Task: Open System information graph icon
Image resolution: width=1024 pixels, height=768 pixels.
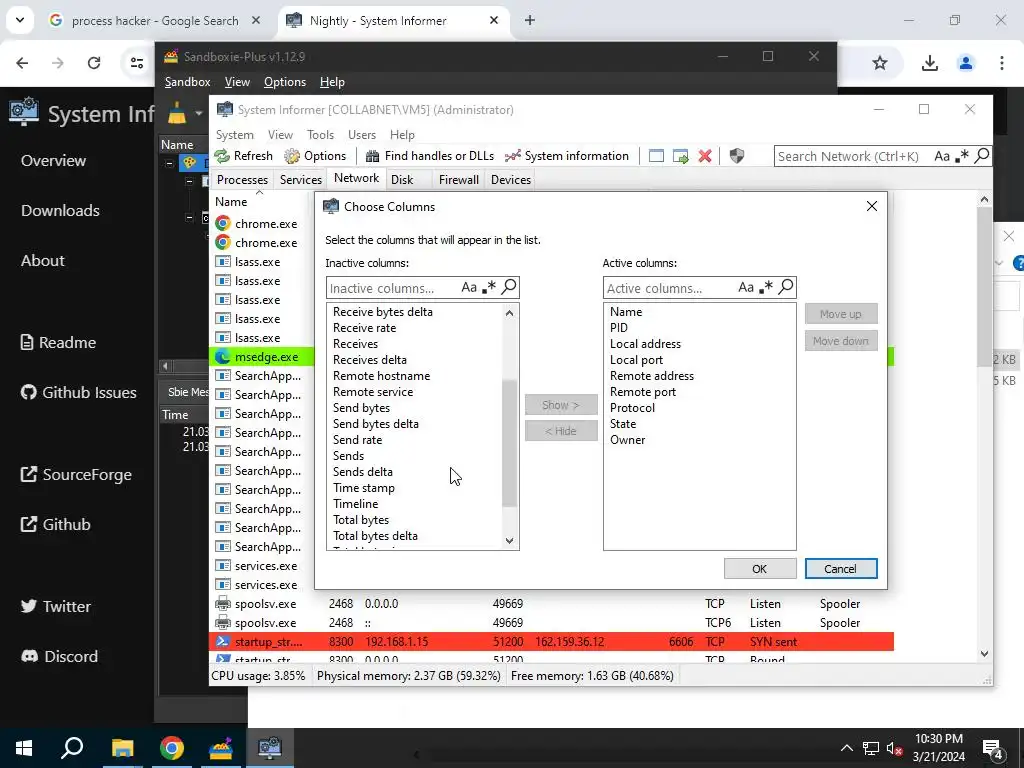Action: 513,156
